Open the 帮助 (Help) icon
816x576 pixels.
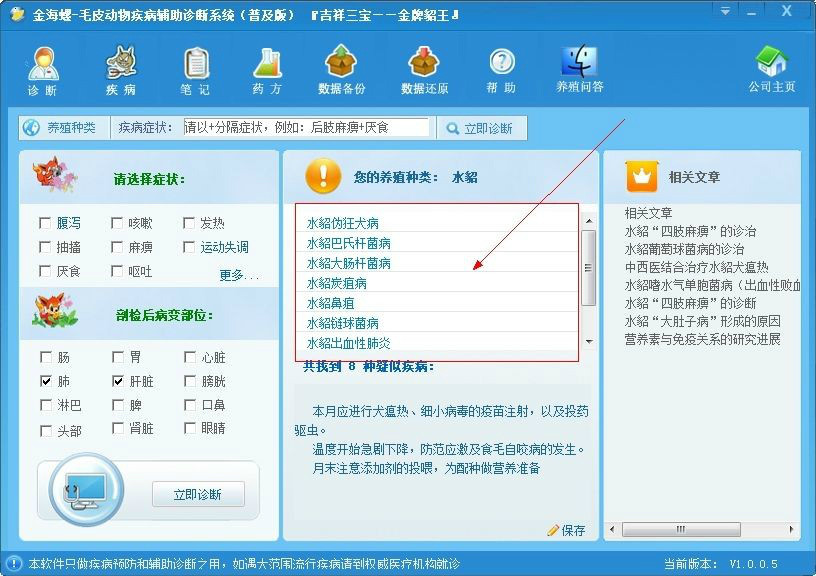coord(501,70)
